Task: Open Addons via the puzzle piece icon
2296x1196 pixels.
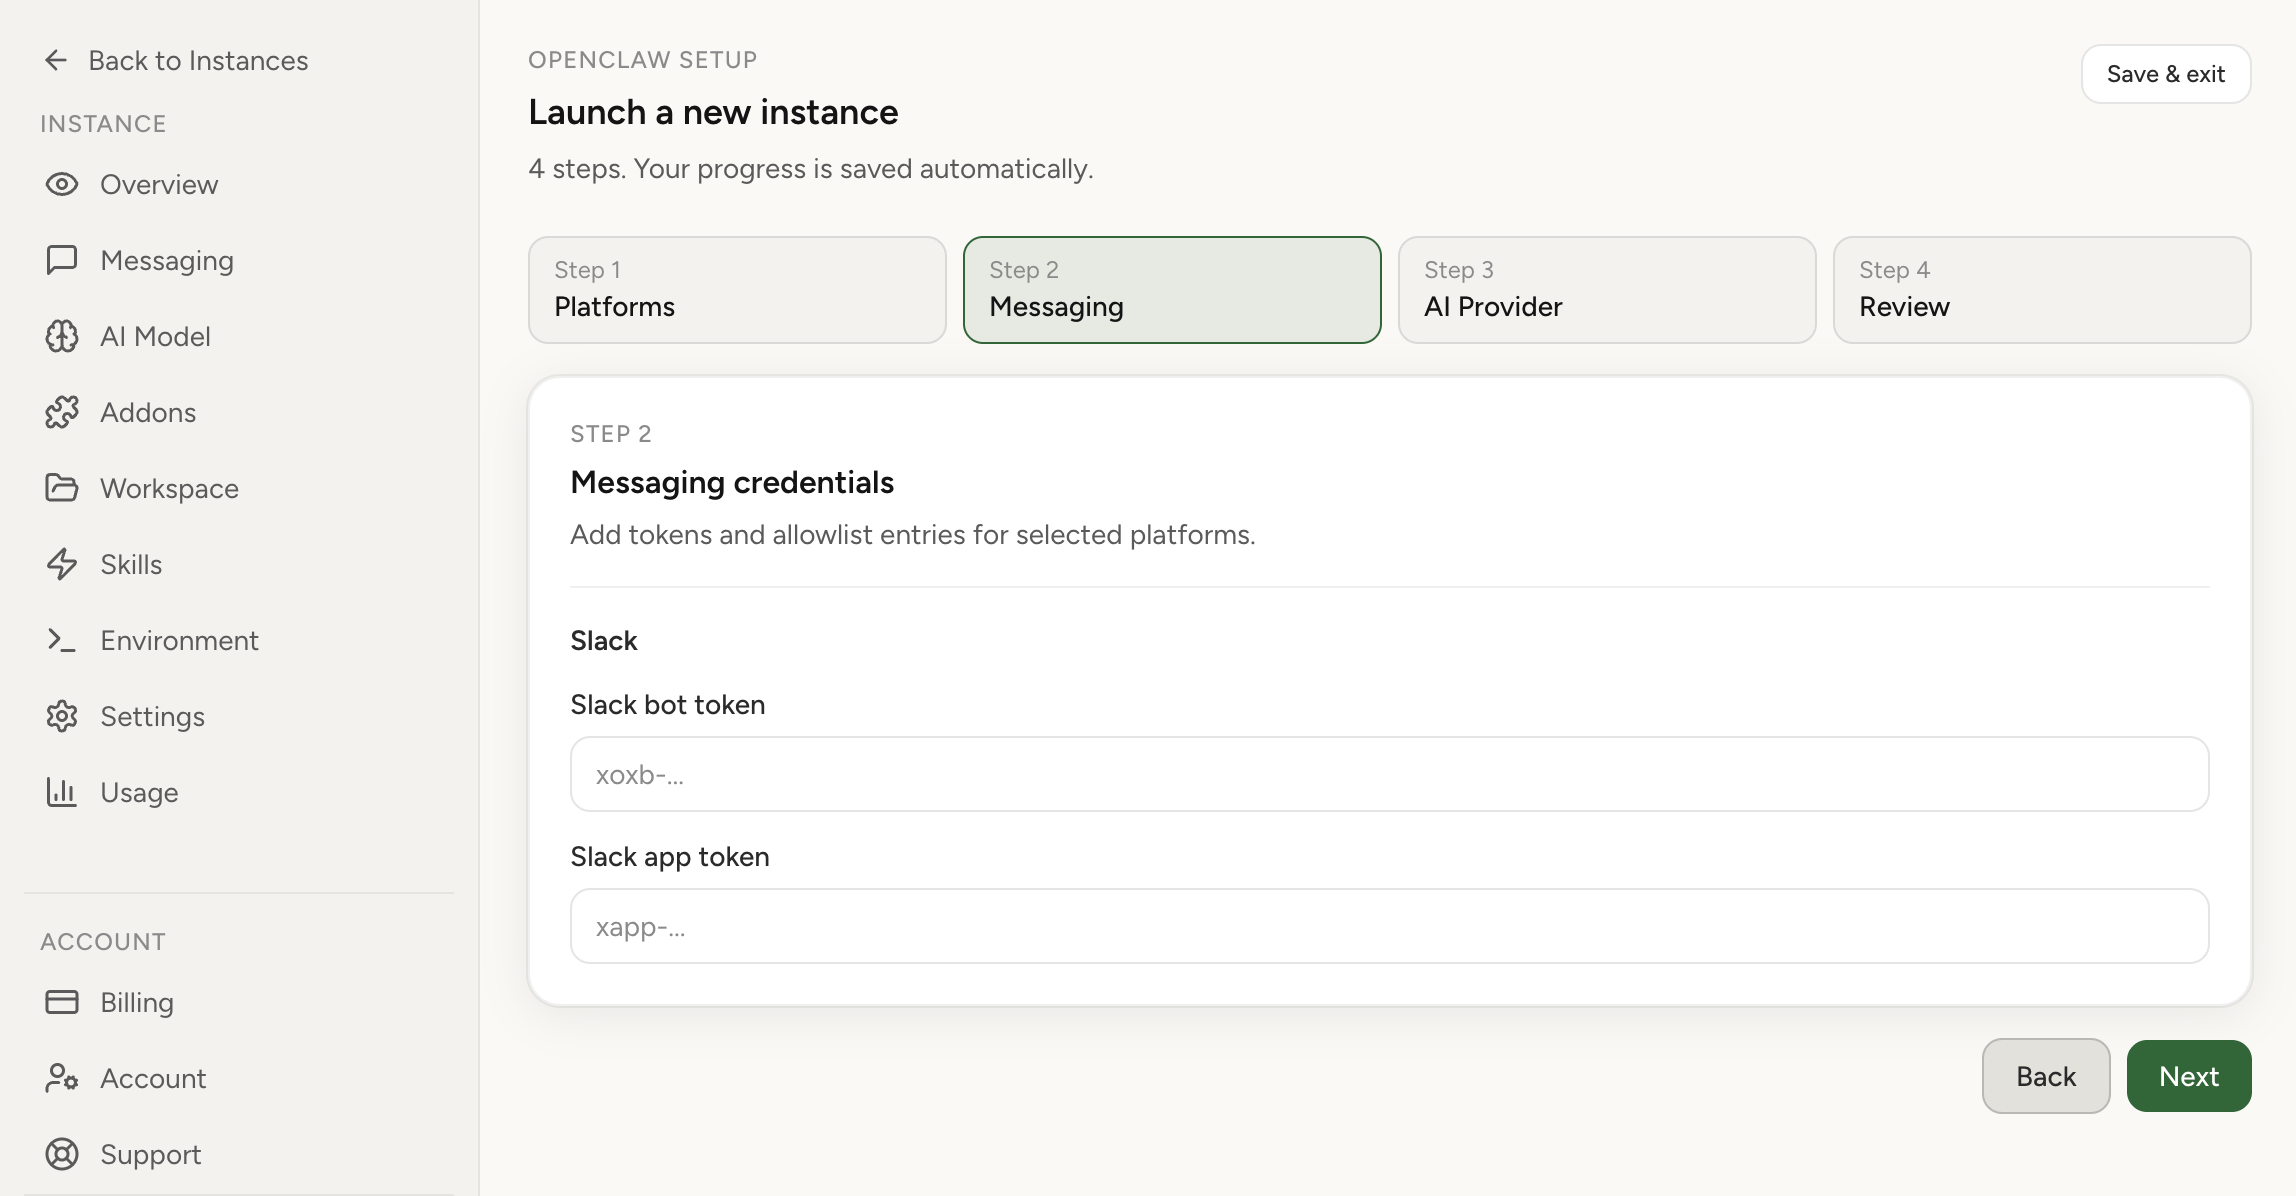Action: click(x=62, y=413)
